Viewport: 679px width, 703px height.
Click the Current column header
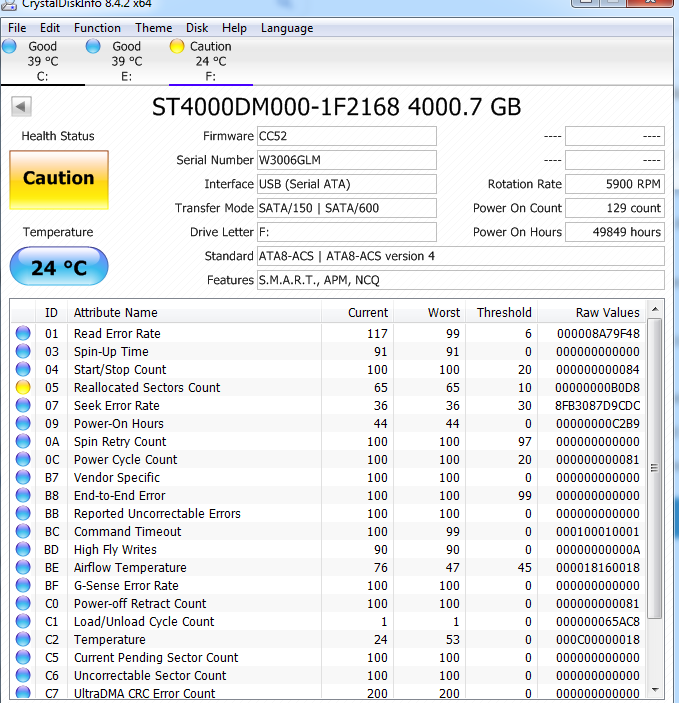(x=357, y=312)
